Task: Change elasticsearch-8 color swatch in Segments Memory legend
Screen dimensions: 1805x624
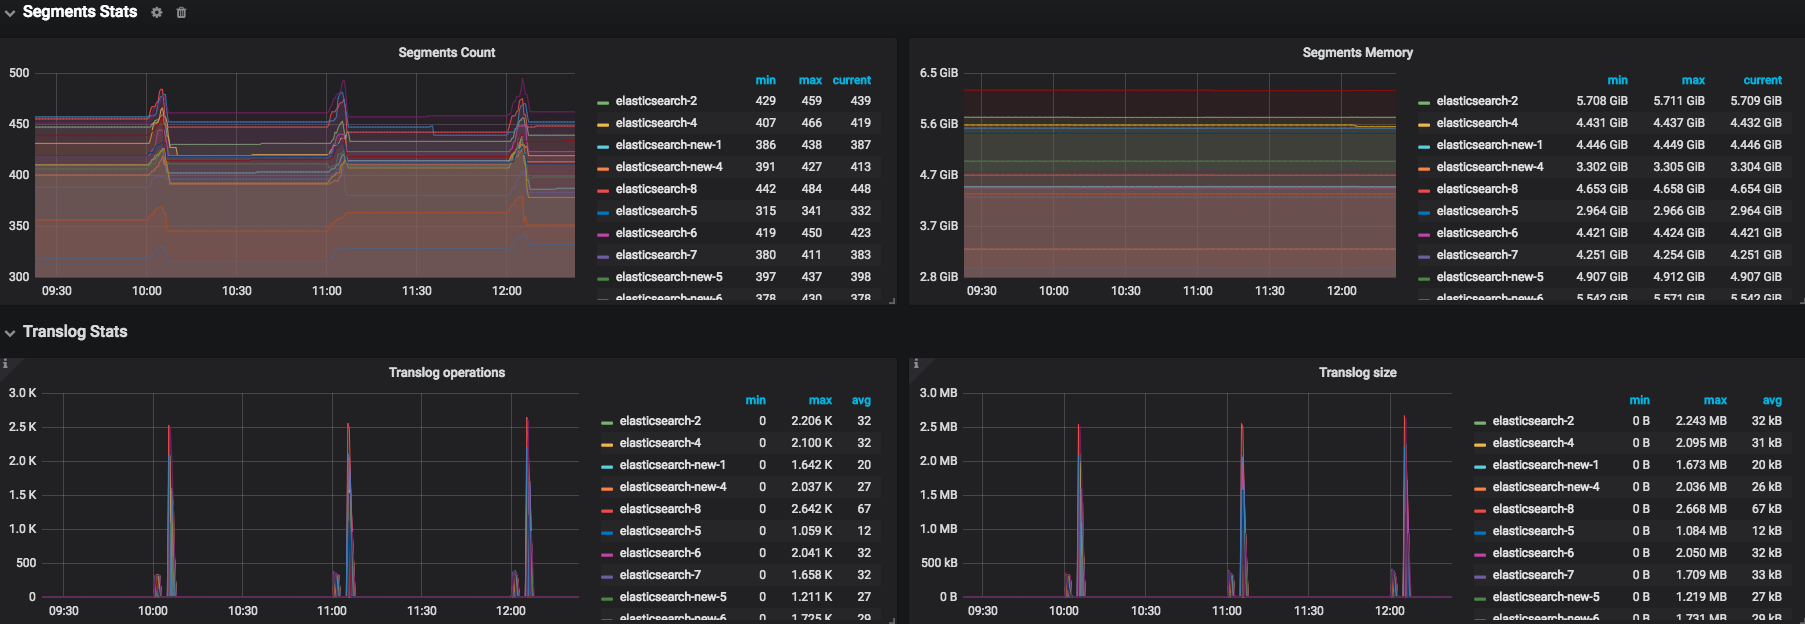Action: click(x=1424, y=190)
